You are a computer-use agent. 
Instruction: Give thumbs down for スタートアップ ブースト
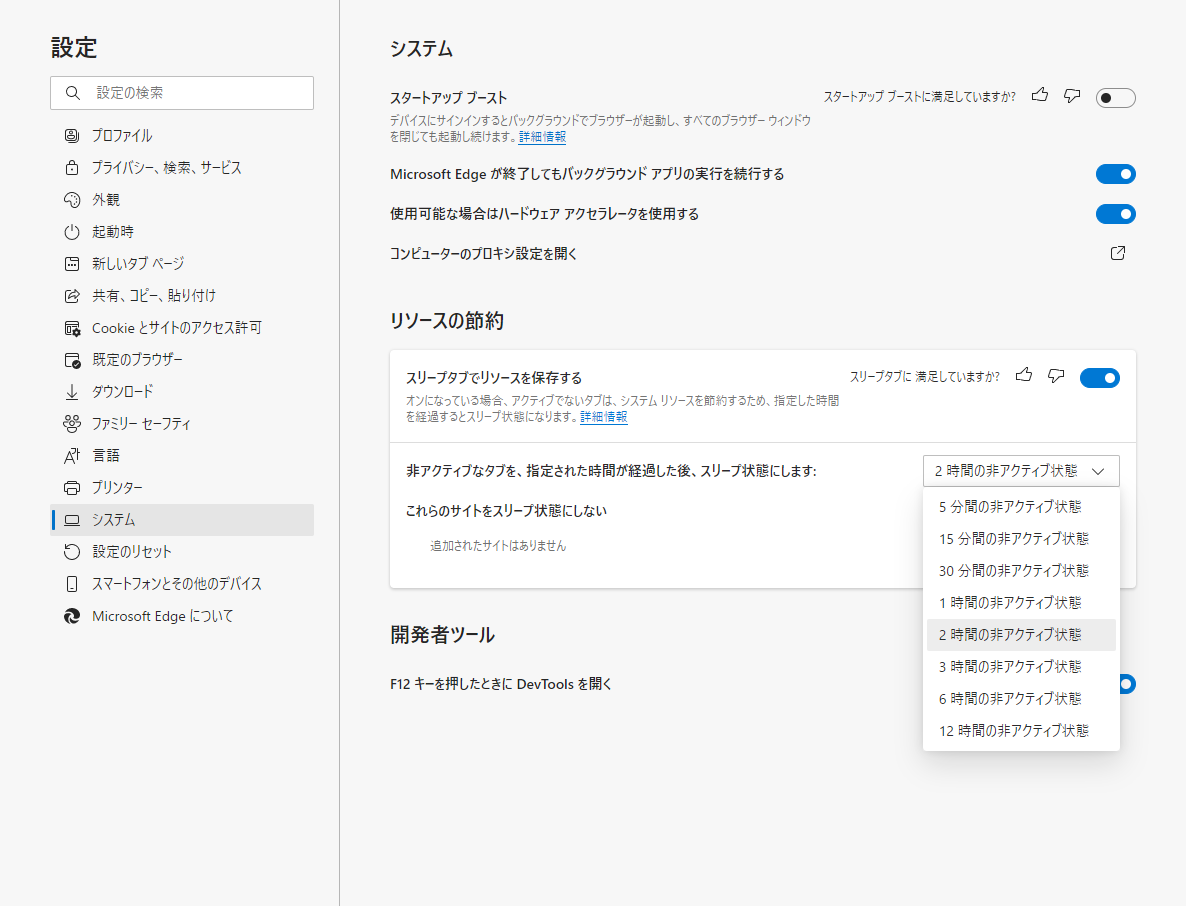pos(1072,95)
